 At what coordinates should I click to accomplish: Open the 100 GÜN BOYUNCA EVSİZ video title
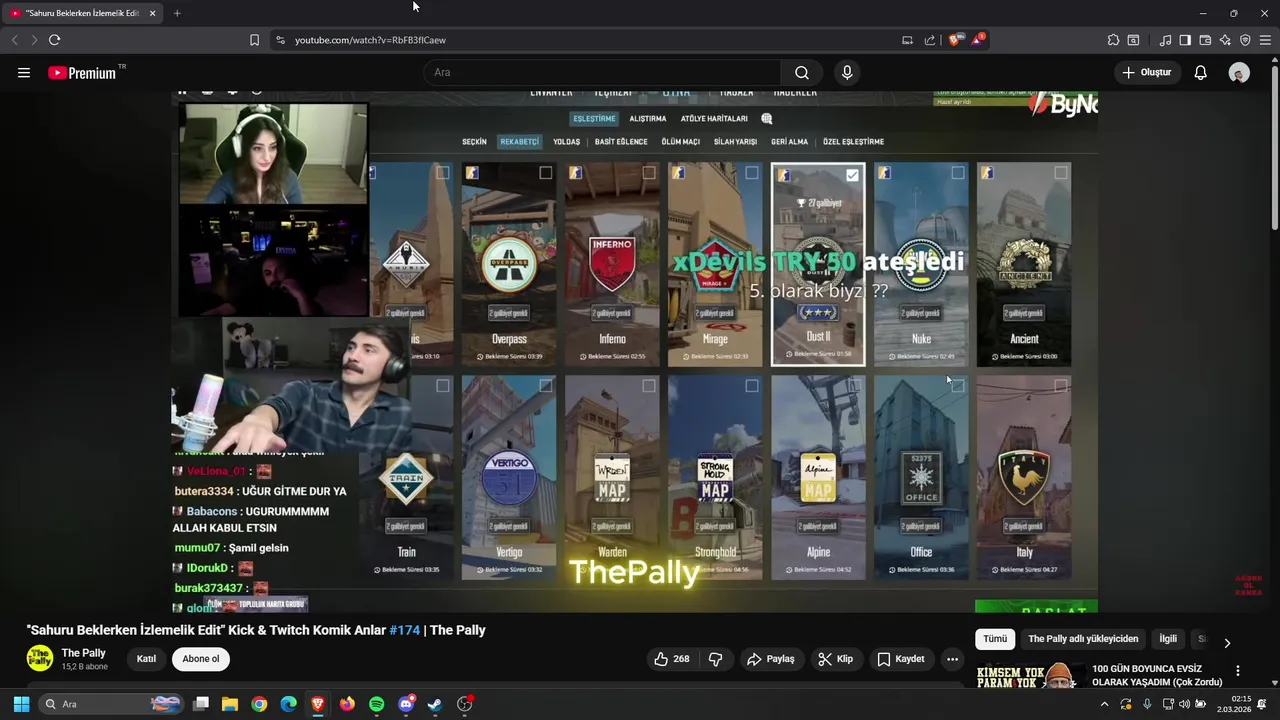tap(1157, 675)
